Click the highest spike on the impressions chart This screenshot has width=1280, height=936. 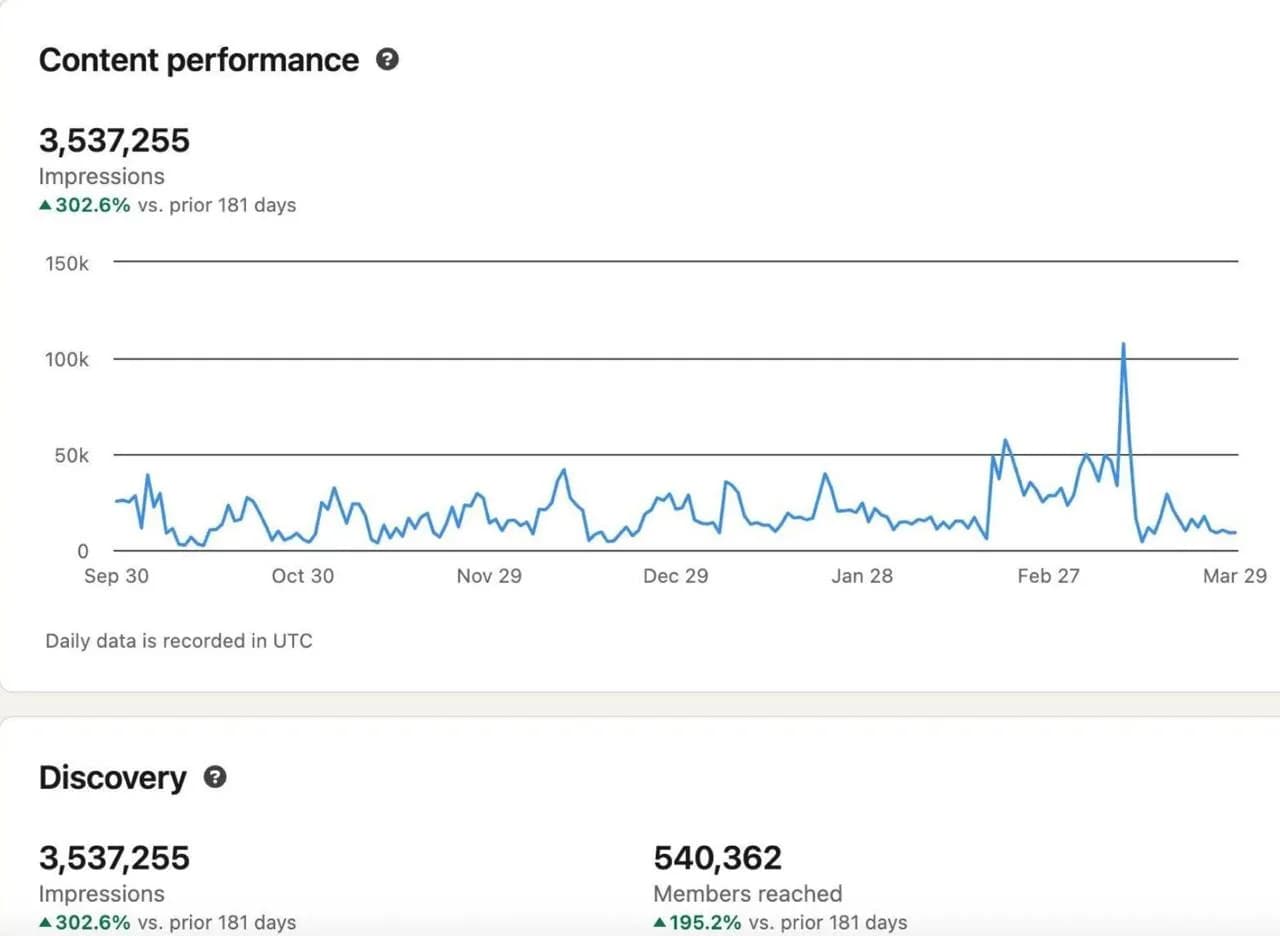[x=1123, y=345]
